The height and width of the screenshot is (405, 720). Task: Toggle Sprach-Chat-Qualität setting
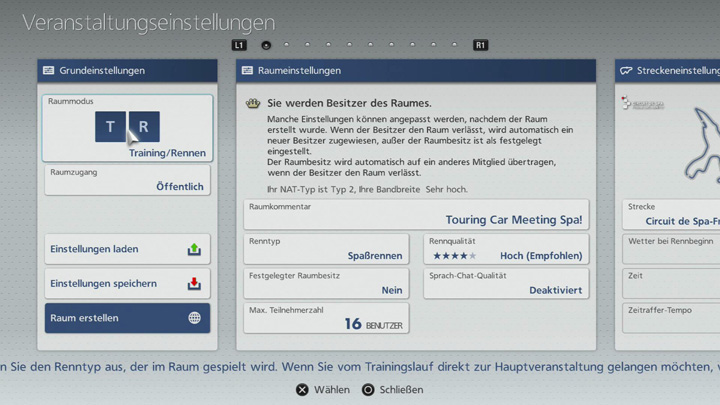[506, 283]
